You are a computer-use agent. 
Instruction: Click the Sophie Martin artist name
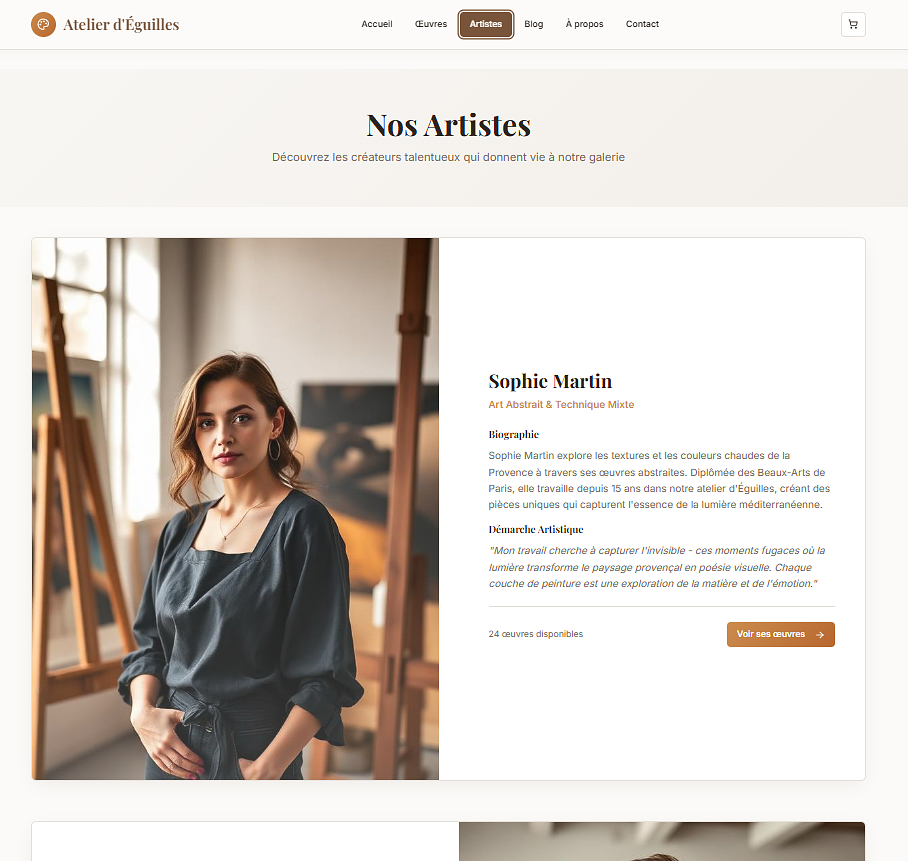550,381
